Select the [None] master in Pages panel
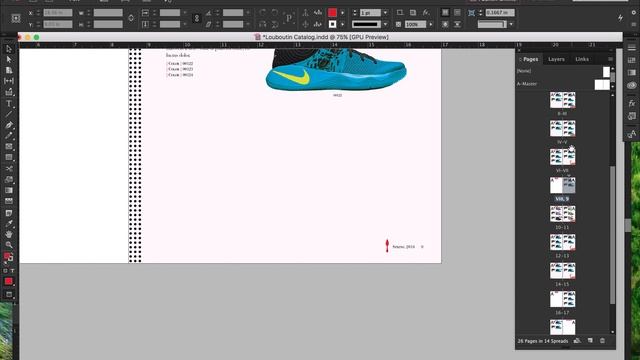Screen dimensions: 640x360 [x=563, y=71]
